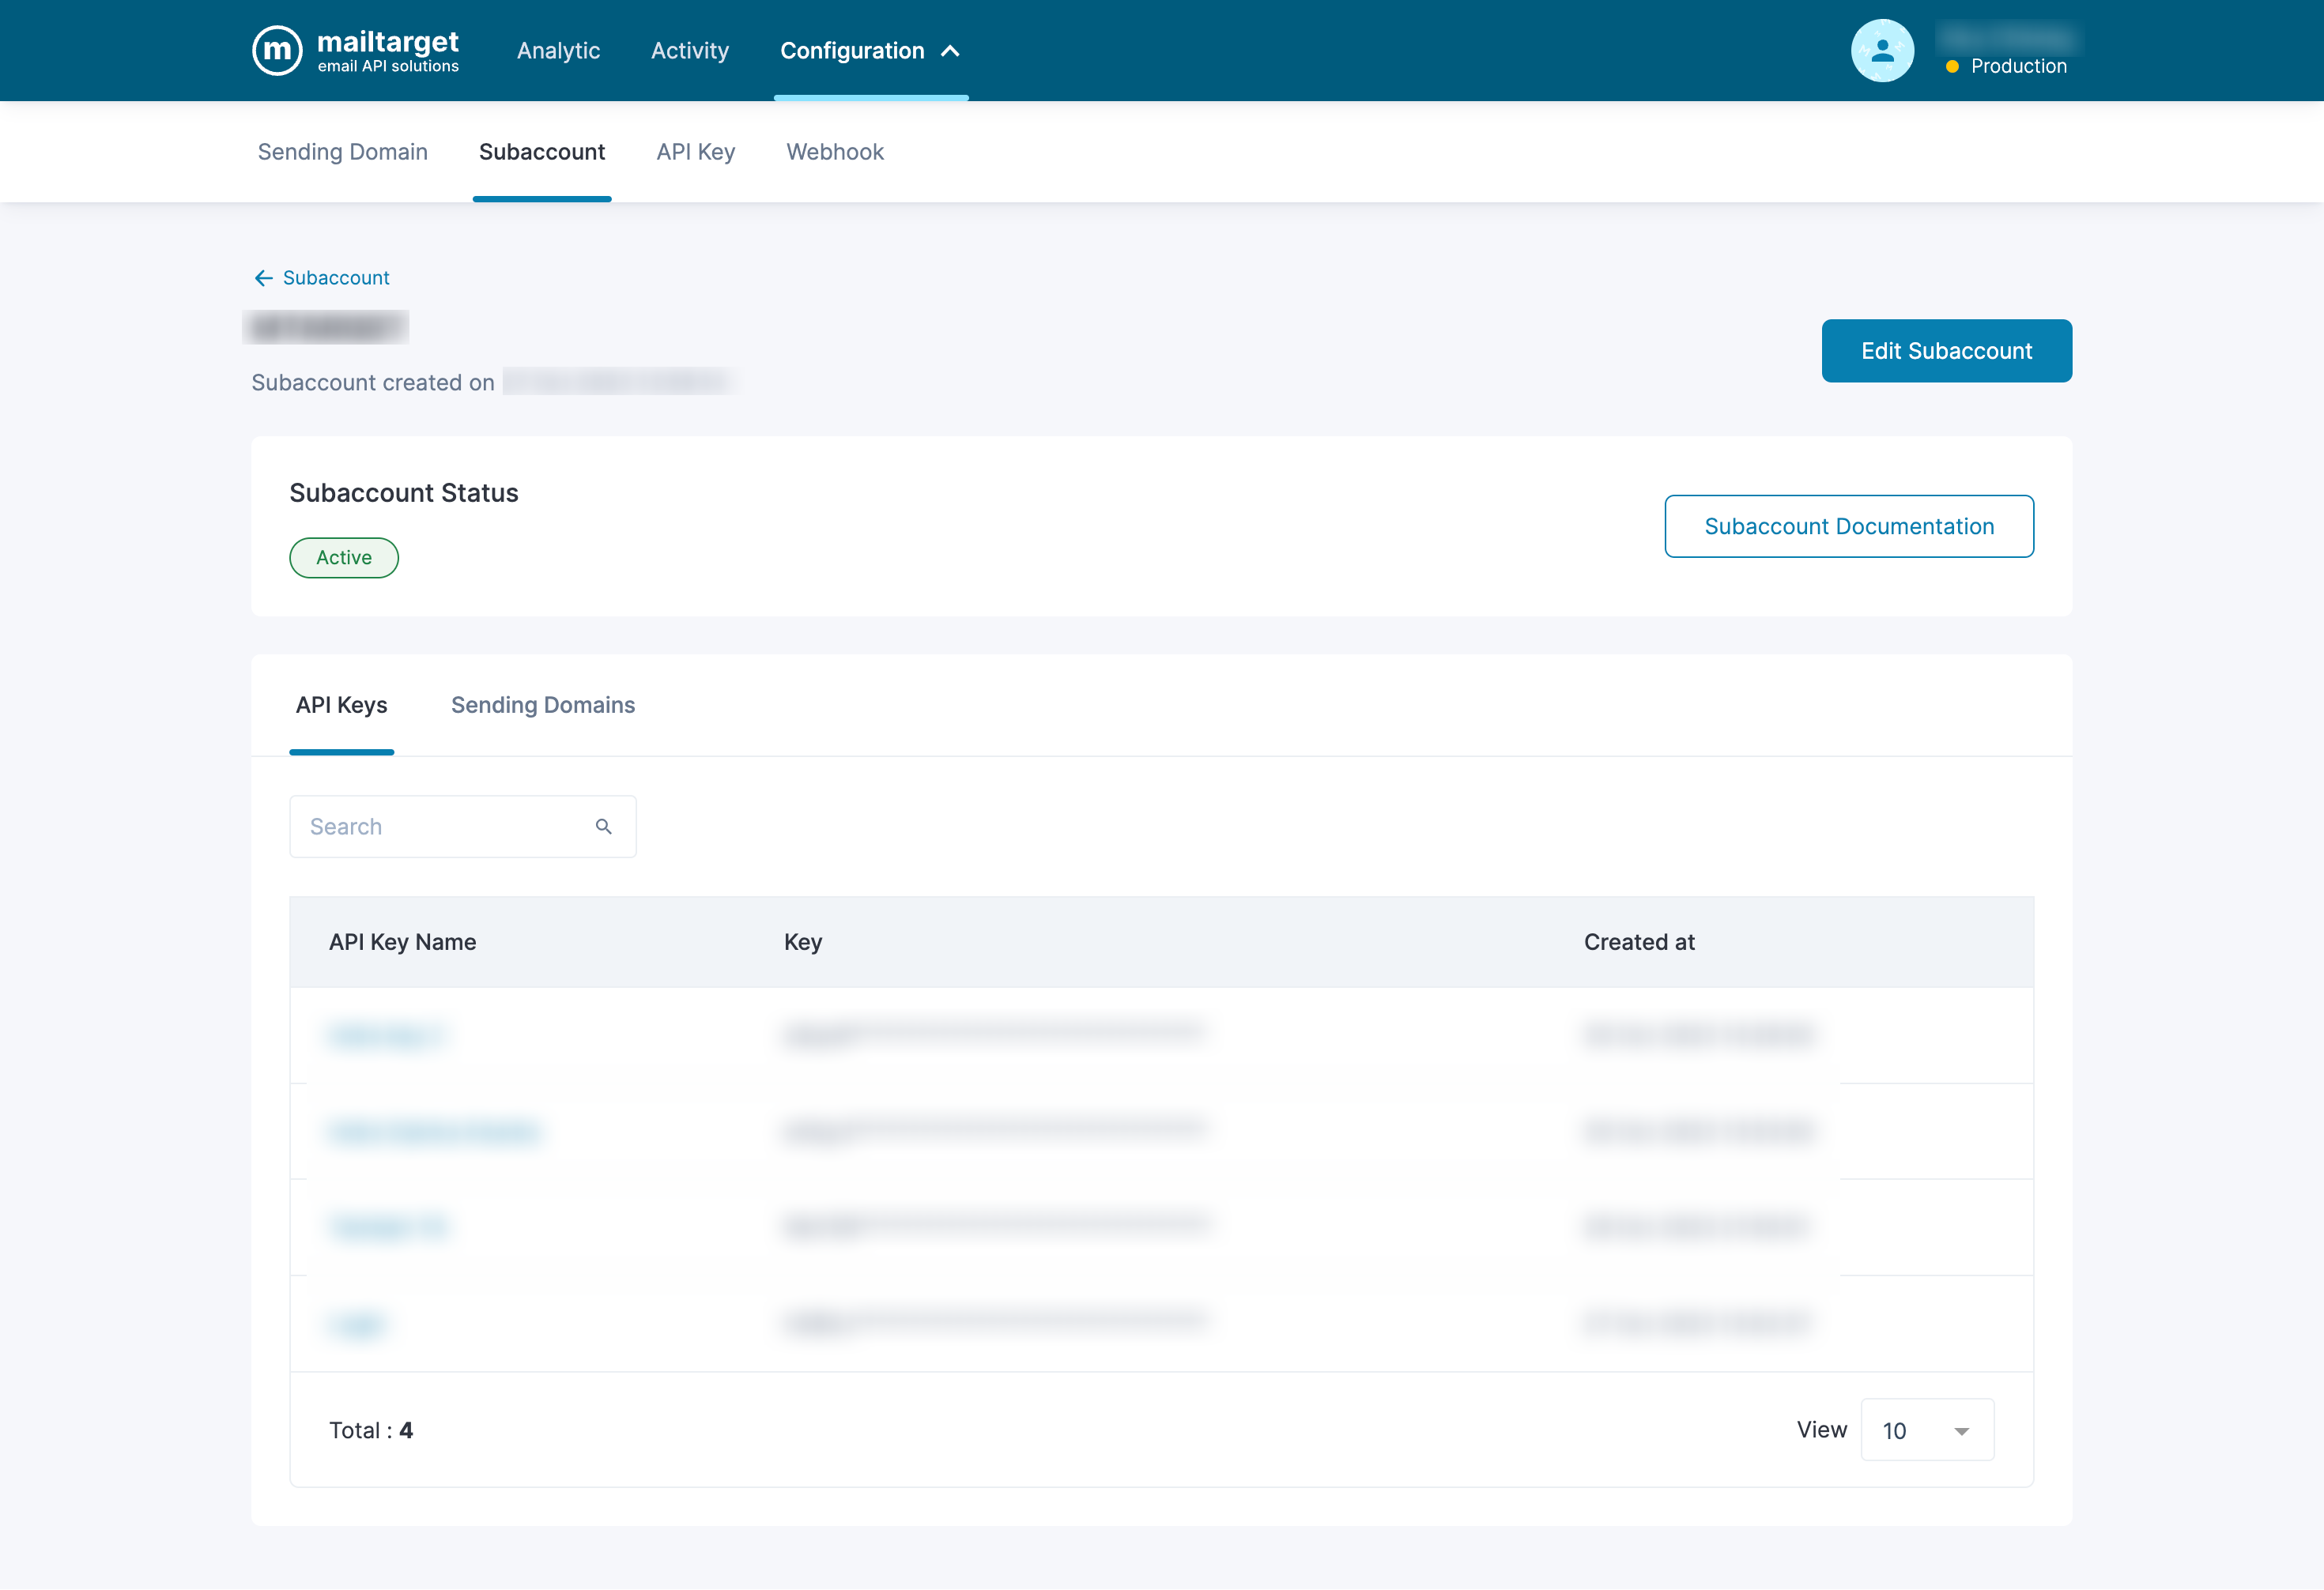Select the Sending Domains sub-tab
The image size is (2324, 1590).
tap(542, 705)
